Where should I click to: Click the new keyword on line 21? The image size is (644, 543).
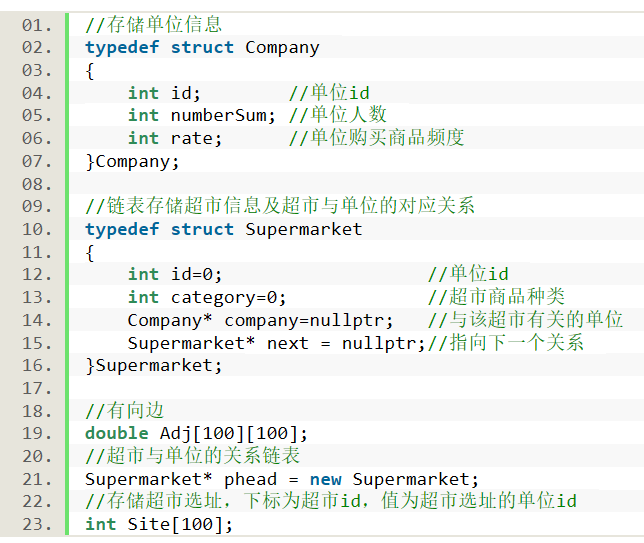tap(325, 479)
